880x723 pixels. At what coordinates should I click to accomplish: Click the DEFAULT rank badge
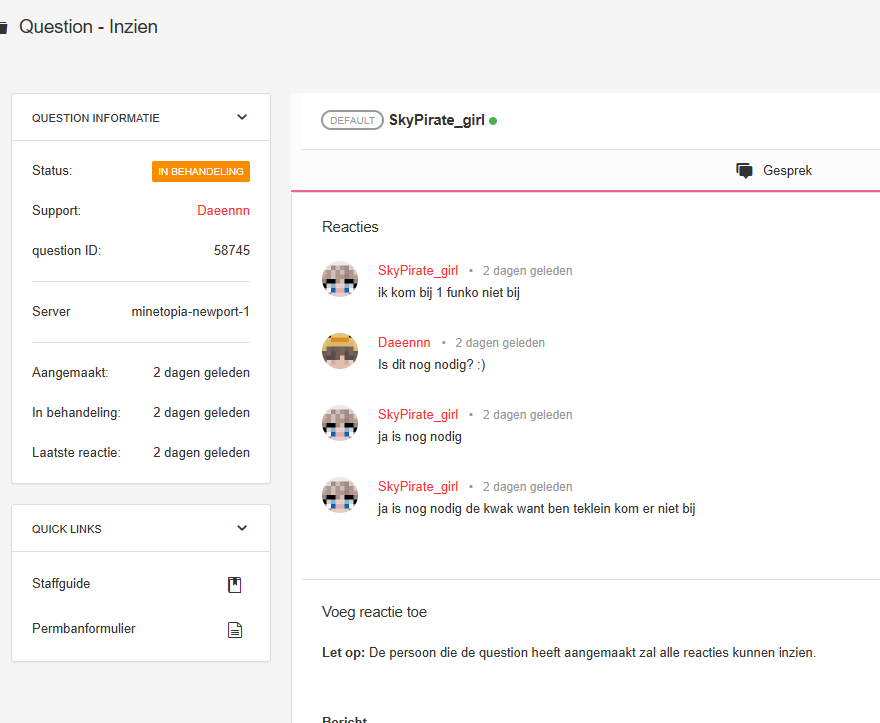352,120
